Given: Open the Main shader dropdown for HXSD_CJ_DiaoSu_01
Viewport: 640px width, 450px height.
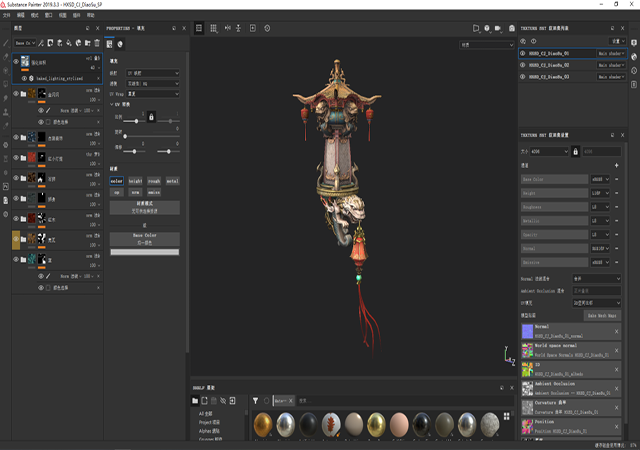Looking at the screenshot, I should 609,52.
